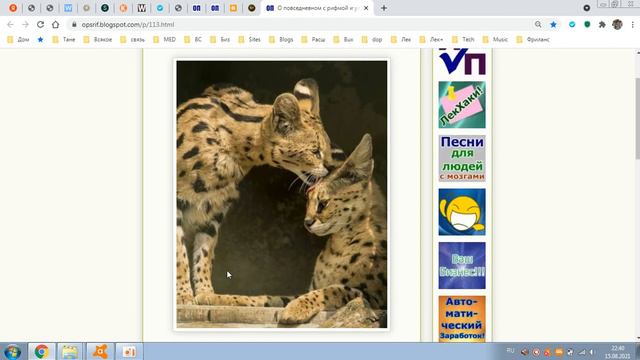Open the MED bookmarks folder
The height and width of the screenshot is (360, 640).
pyautogui.click(x=165, y=40)
